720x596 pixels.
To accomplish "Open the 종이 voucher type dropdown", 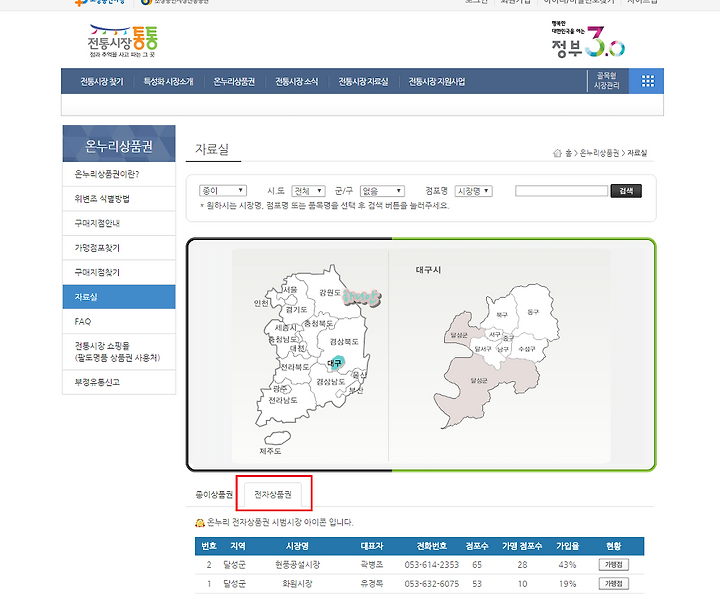I will coord(223,191).
